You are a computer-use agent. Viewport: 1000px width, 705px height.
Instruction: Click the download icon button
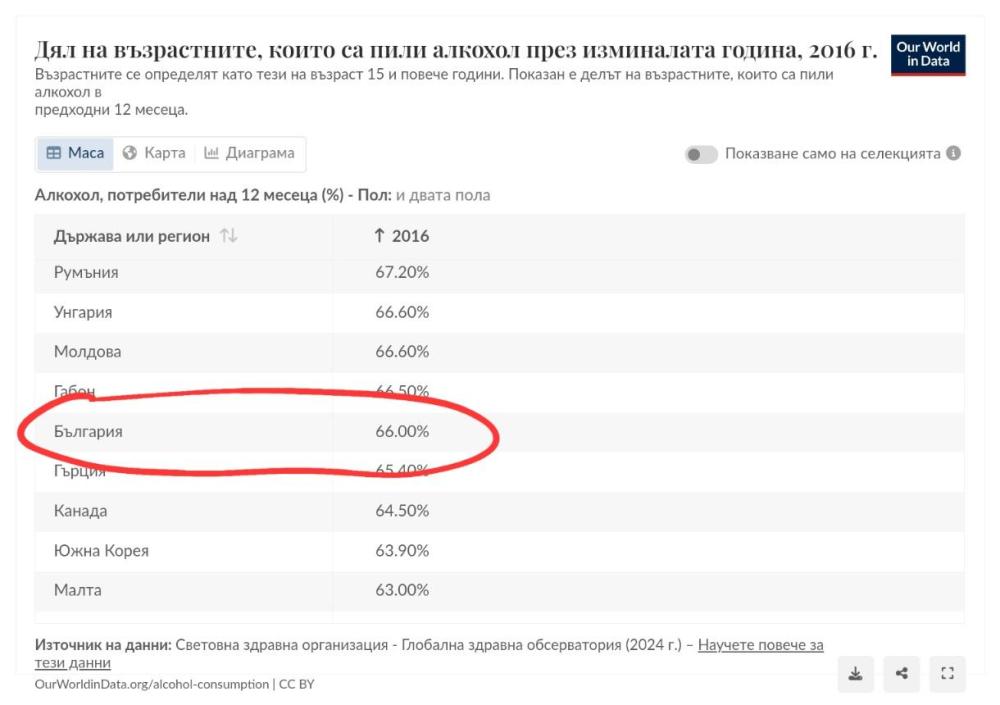[x=855, y=674]
